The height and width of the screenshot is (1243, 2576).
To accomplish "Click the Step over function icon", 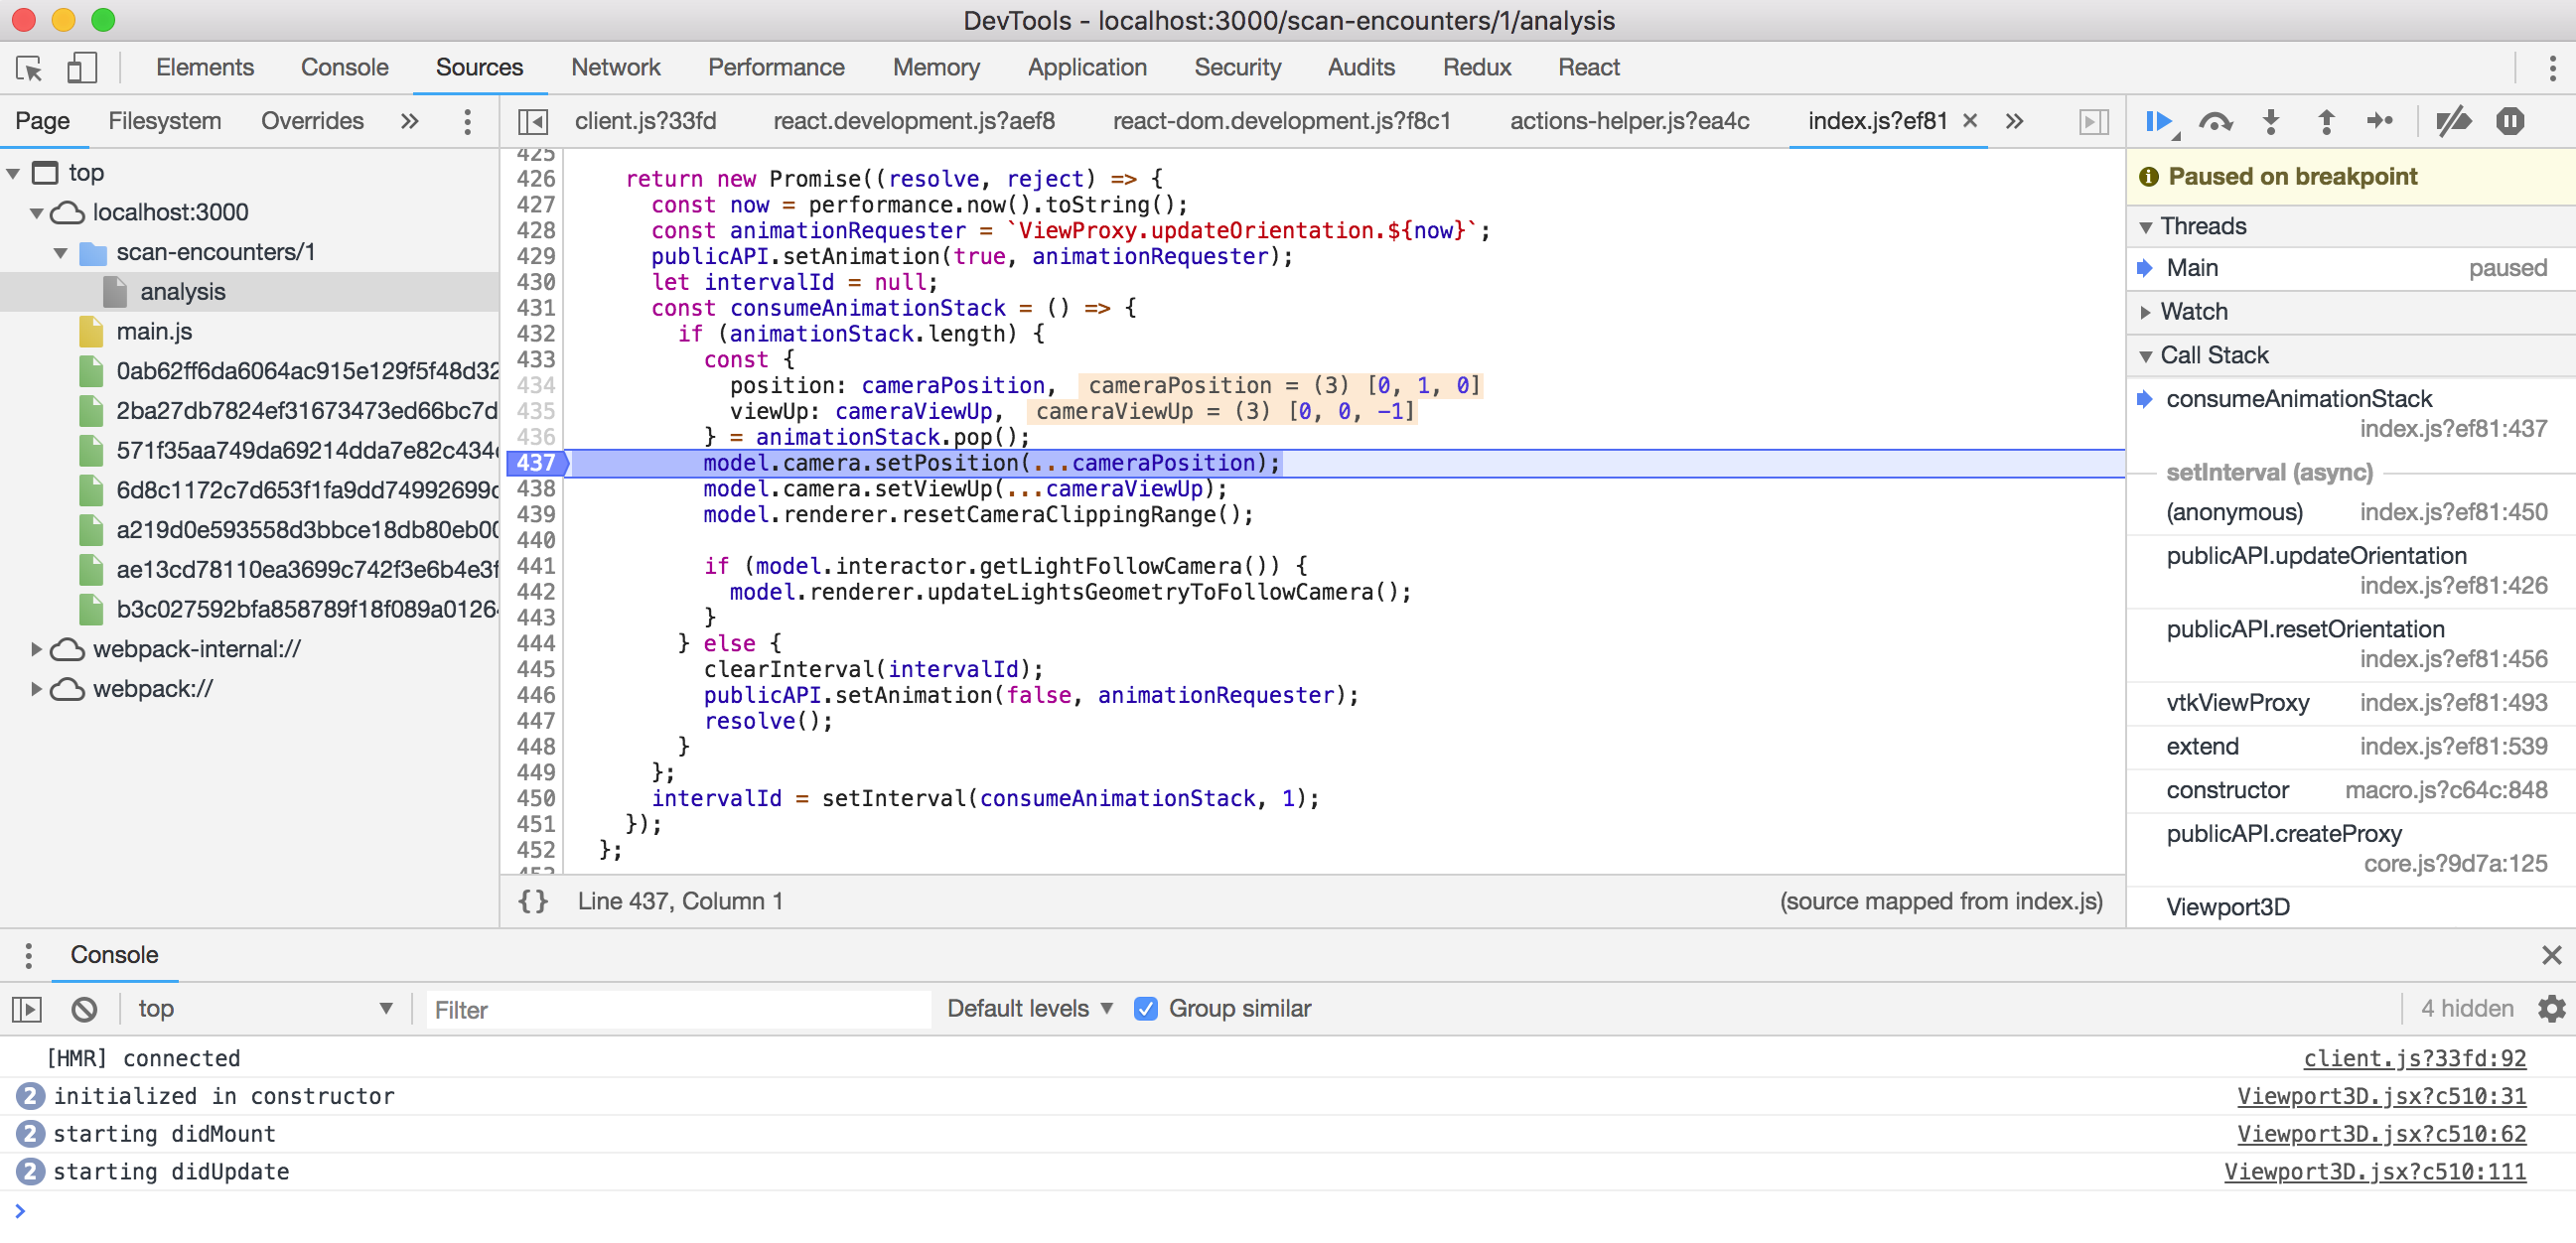I will click(2215, 121).
